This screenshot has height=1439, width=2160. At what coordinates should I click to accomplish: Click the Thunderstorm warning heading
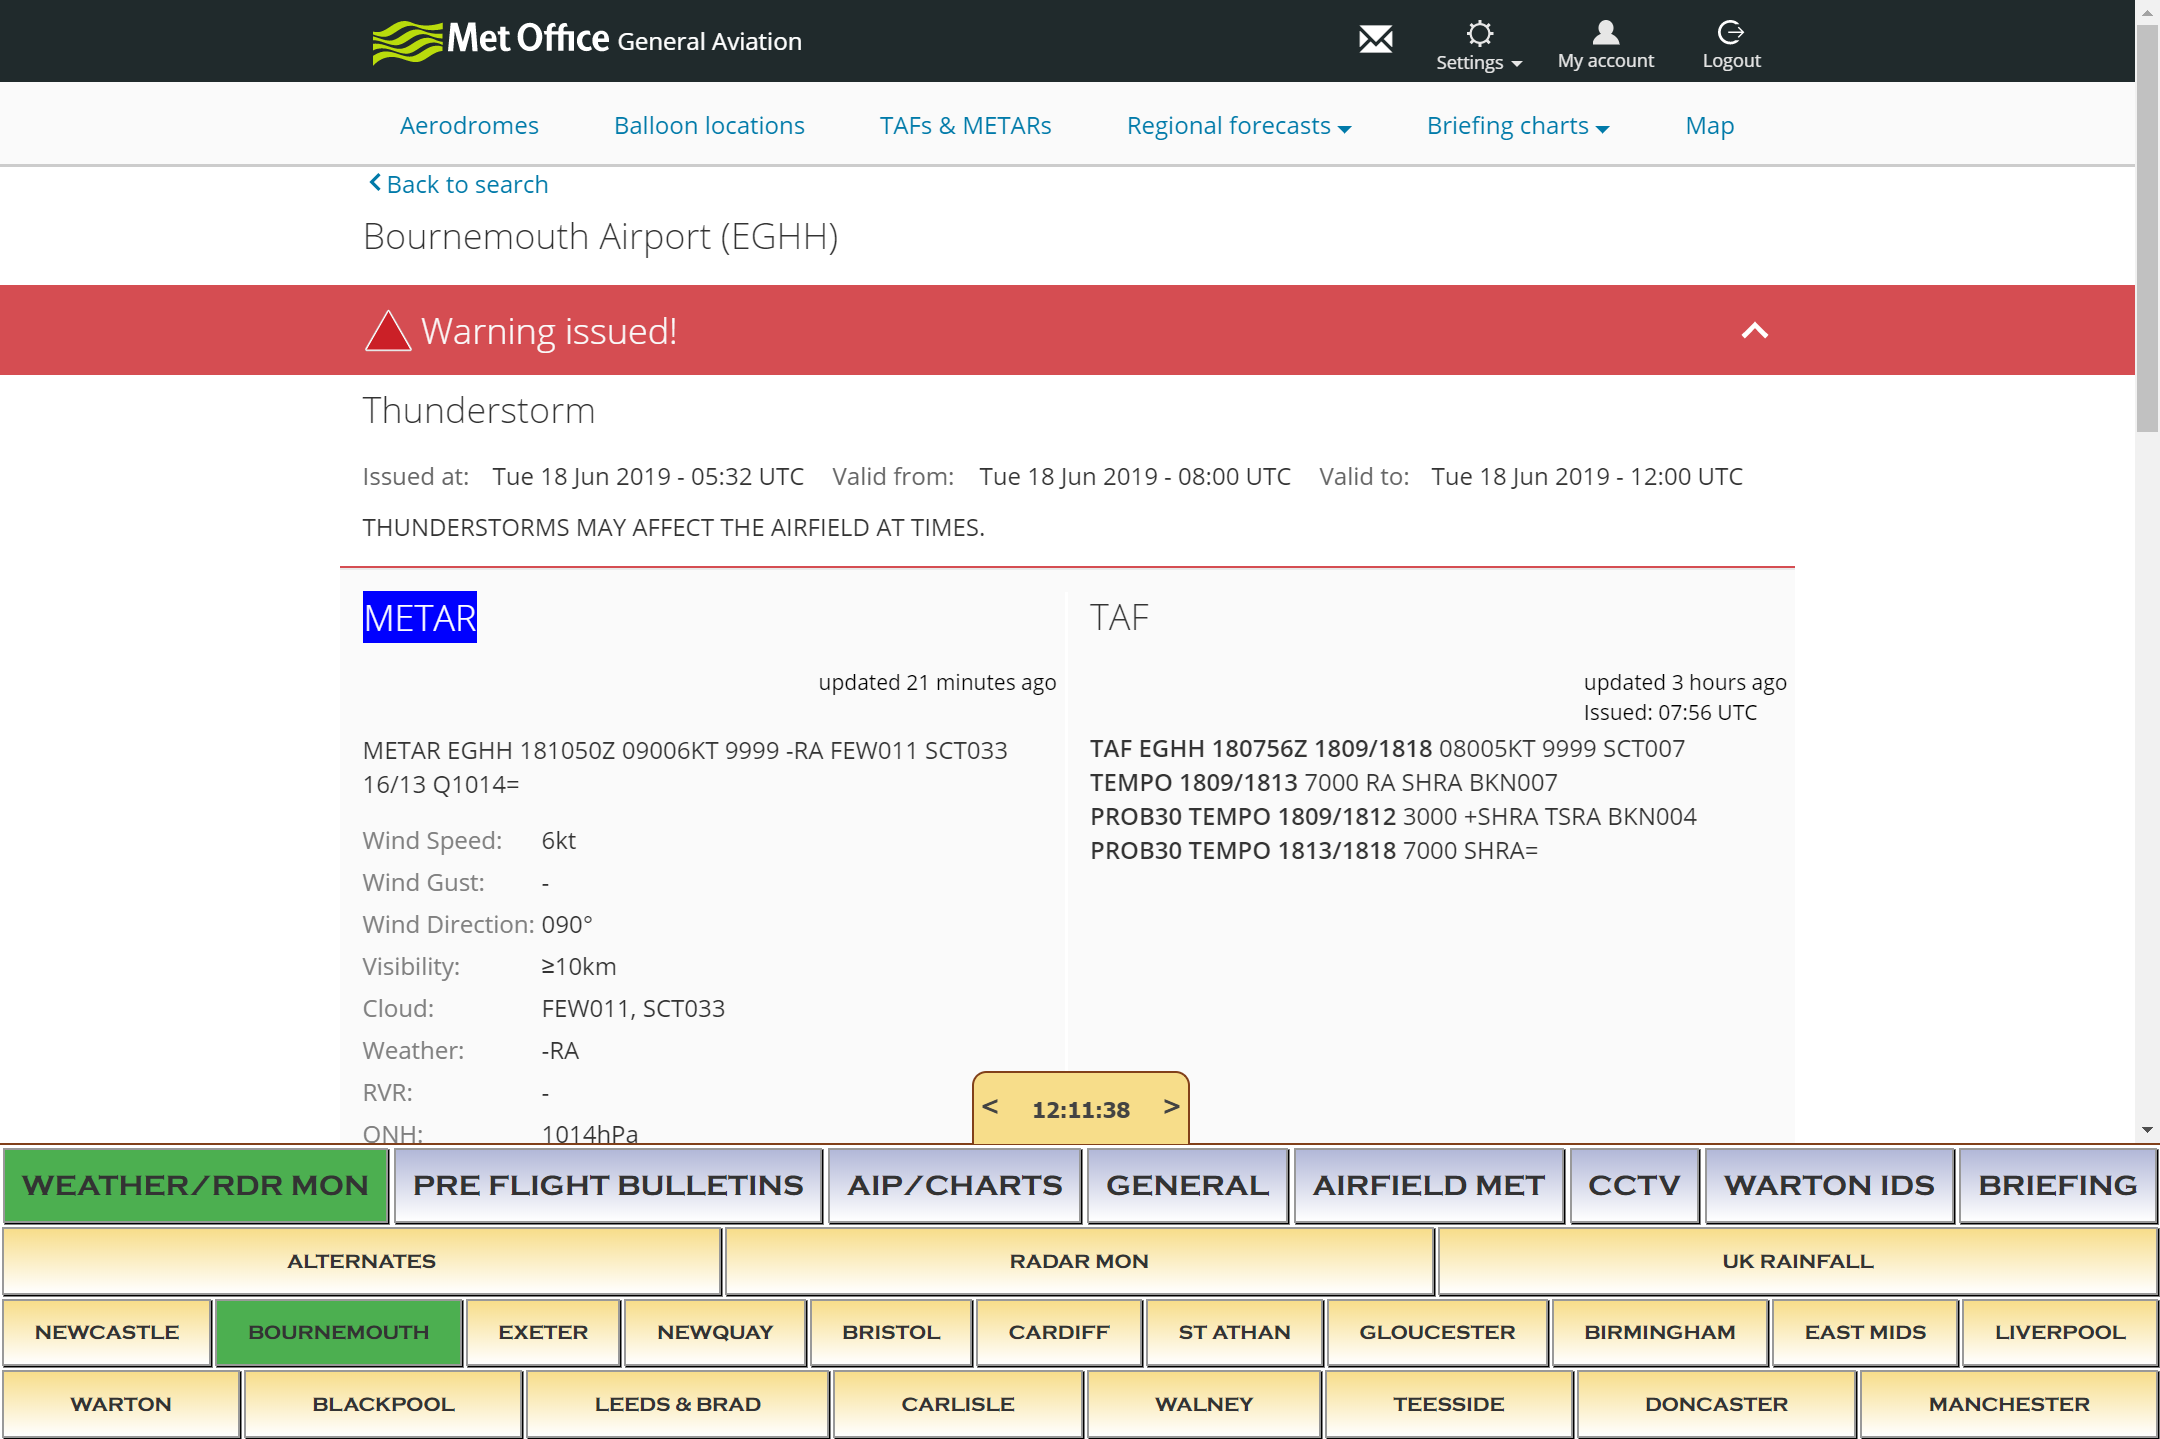(479, 411)
